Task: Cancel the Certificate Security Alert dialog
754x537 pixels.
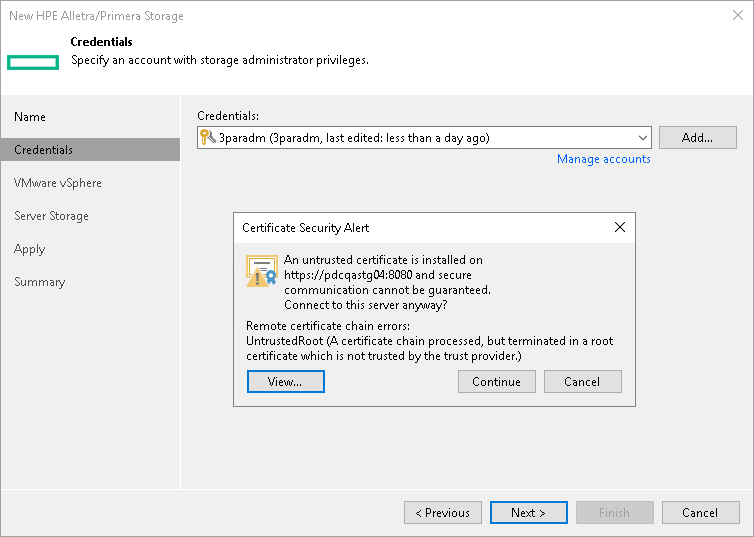Action: pyautogui.click(x=582, y=381)
